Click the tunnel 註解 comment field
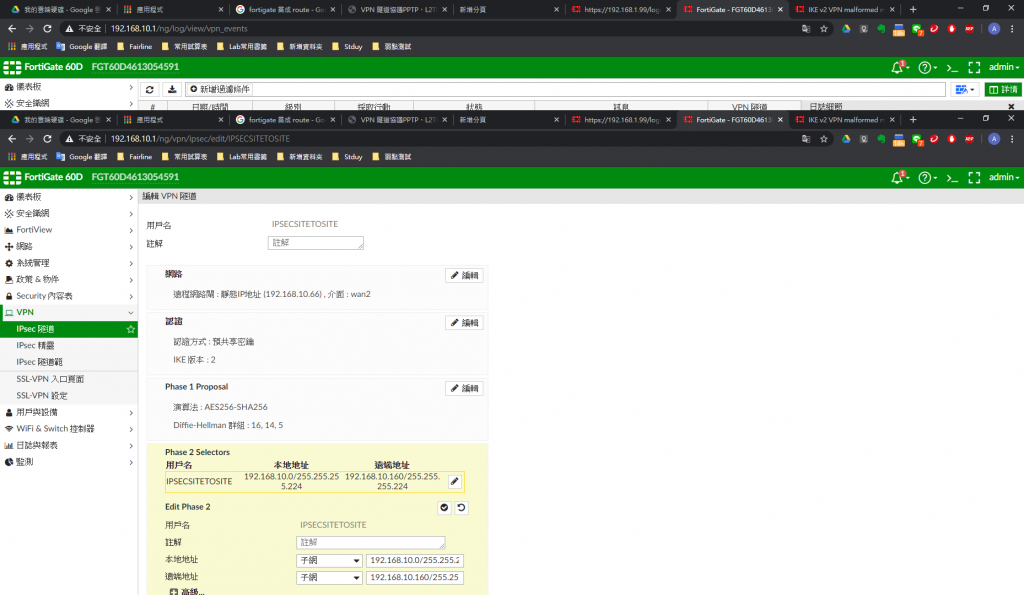 (315, 242)
